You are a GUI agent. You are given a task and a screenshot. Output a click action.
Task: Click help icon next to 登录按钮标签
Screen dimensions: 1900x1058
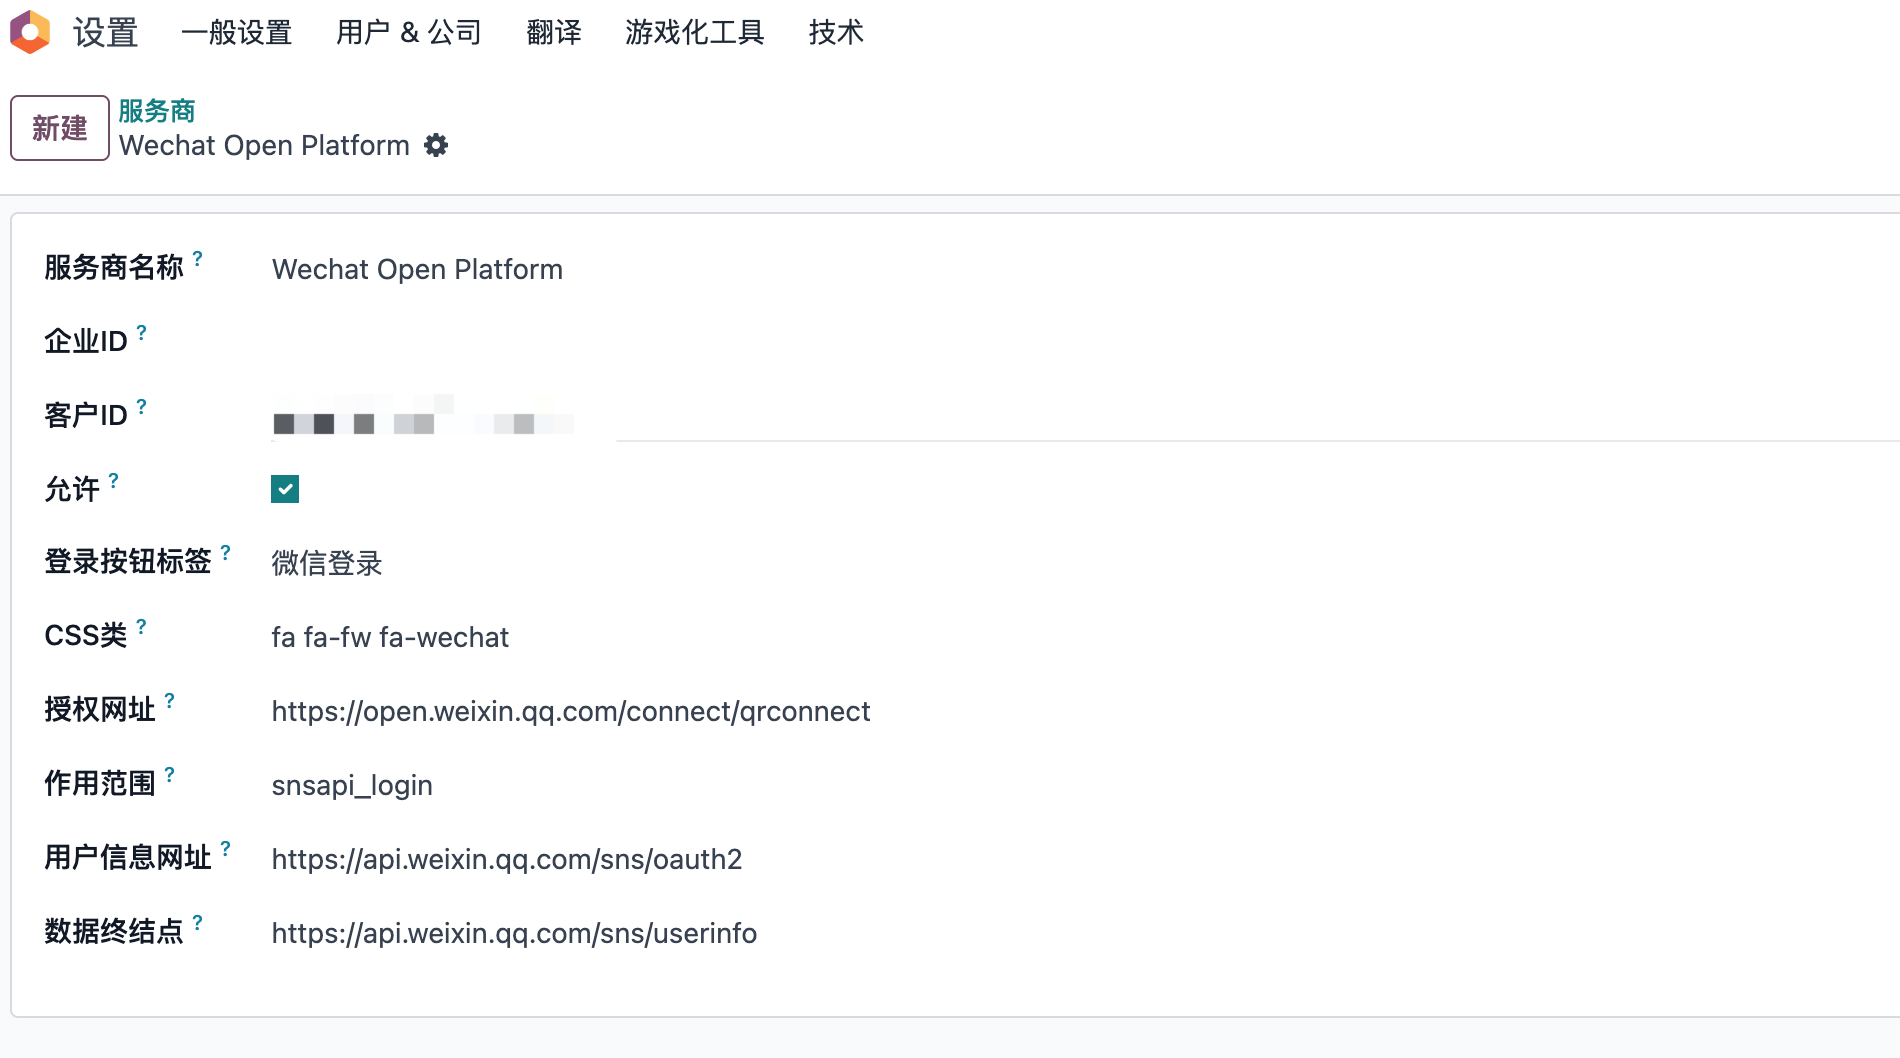(x=226, y=552)
